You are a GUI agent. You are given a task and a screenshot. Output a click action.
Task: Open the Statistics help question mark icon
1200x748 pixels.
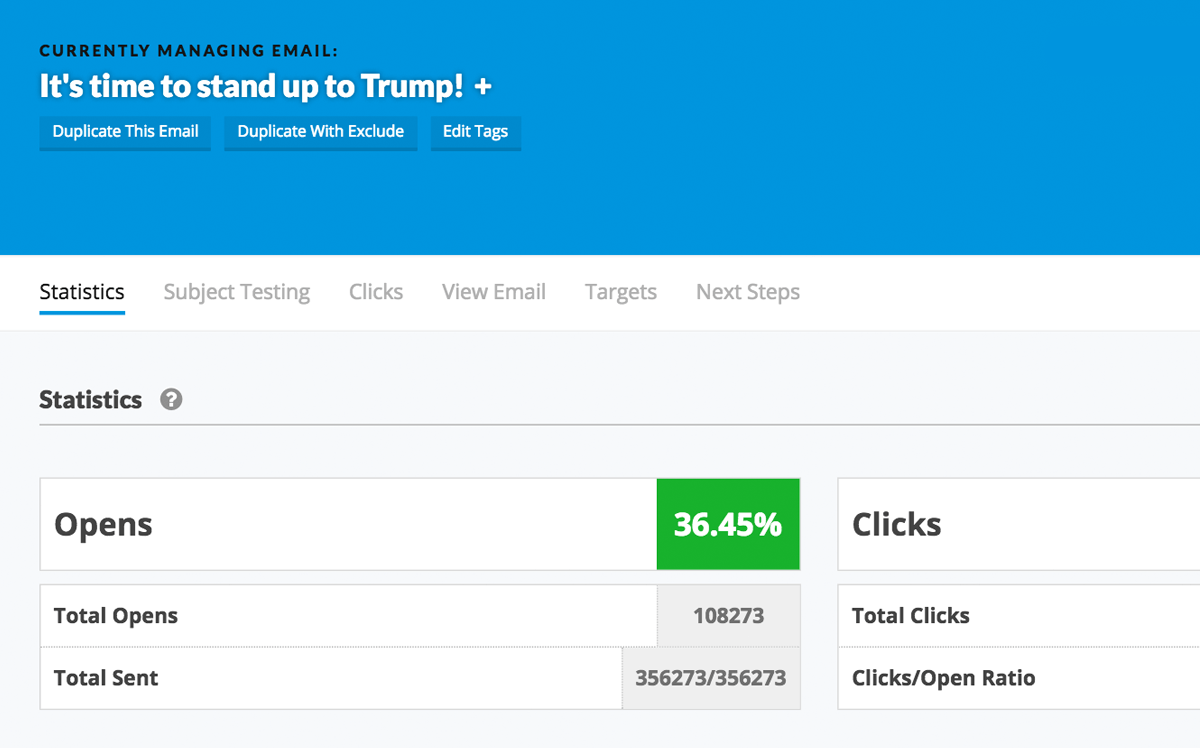(x=171, y=400)
